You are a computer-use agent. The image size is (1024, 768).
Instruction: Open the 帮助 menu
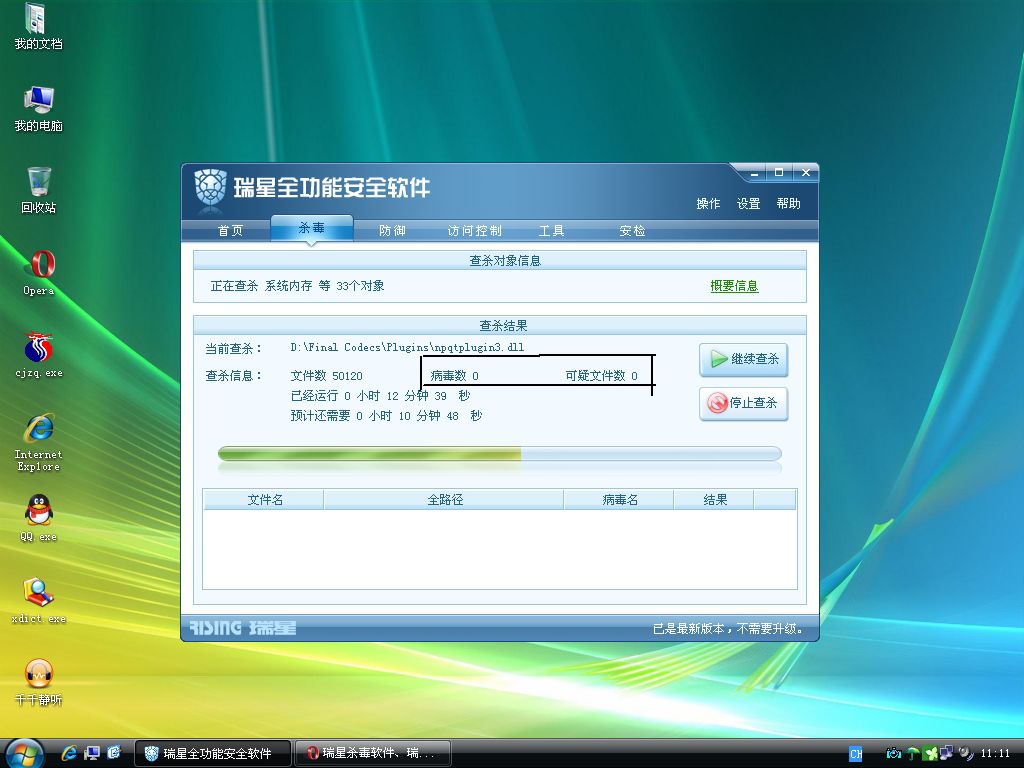point(788,204)
